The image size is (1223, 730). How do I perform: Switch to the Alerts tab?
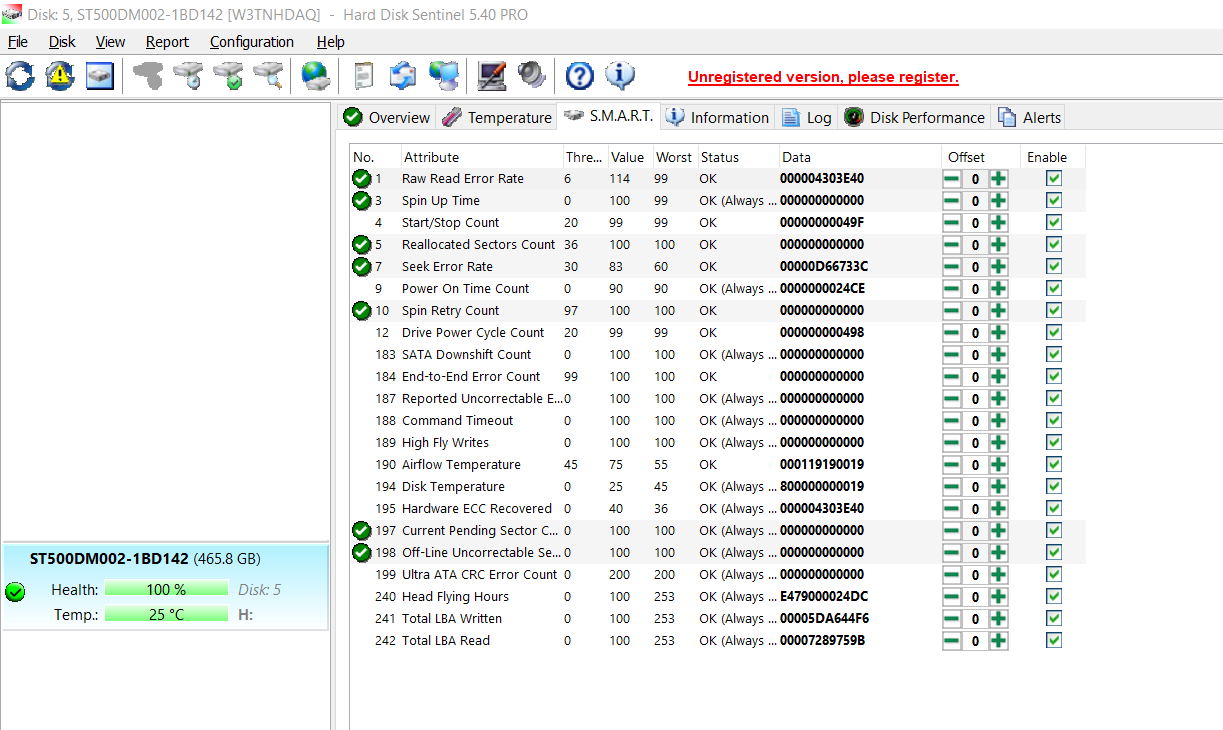(1029, 117)
